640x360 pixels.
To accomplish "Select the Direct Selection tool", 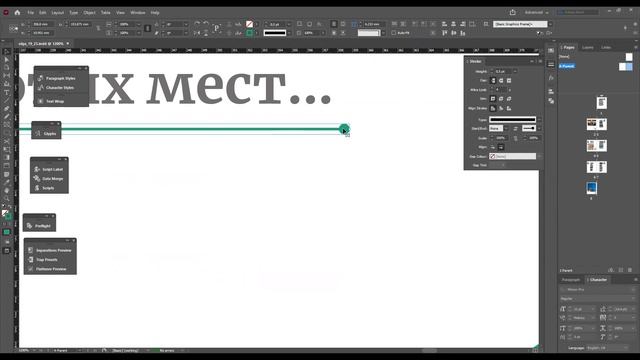I will 7,60.
